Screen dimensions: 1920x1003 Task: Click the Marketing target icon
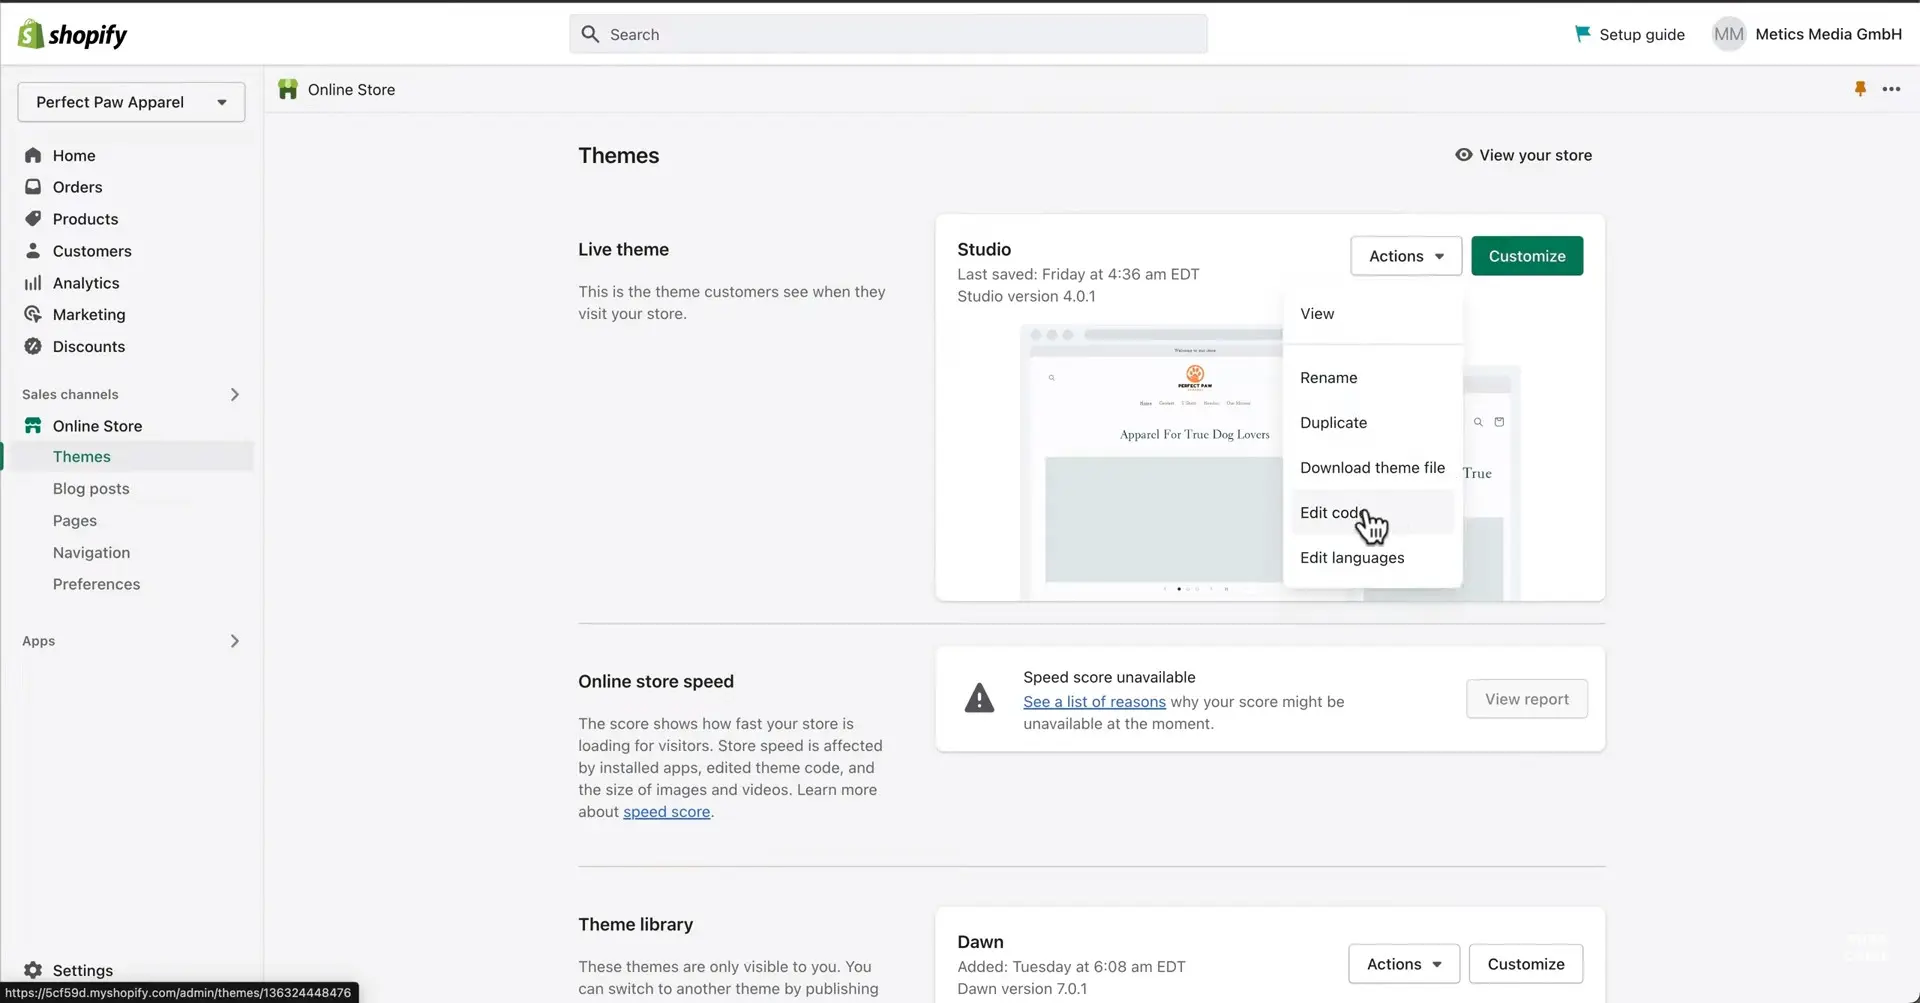click(33, 314)
